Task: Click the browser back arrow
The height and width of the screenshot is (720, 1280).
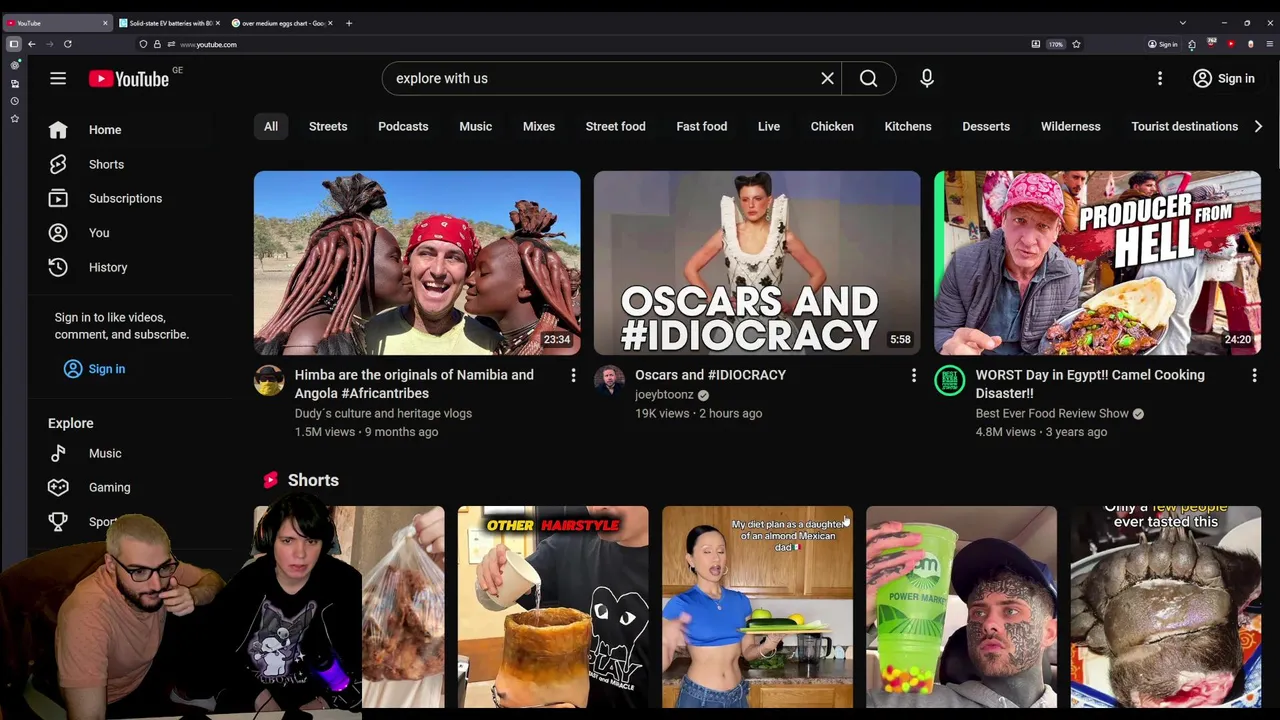Action: click(x=32, y=44)
